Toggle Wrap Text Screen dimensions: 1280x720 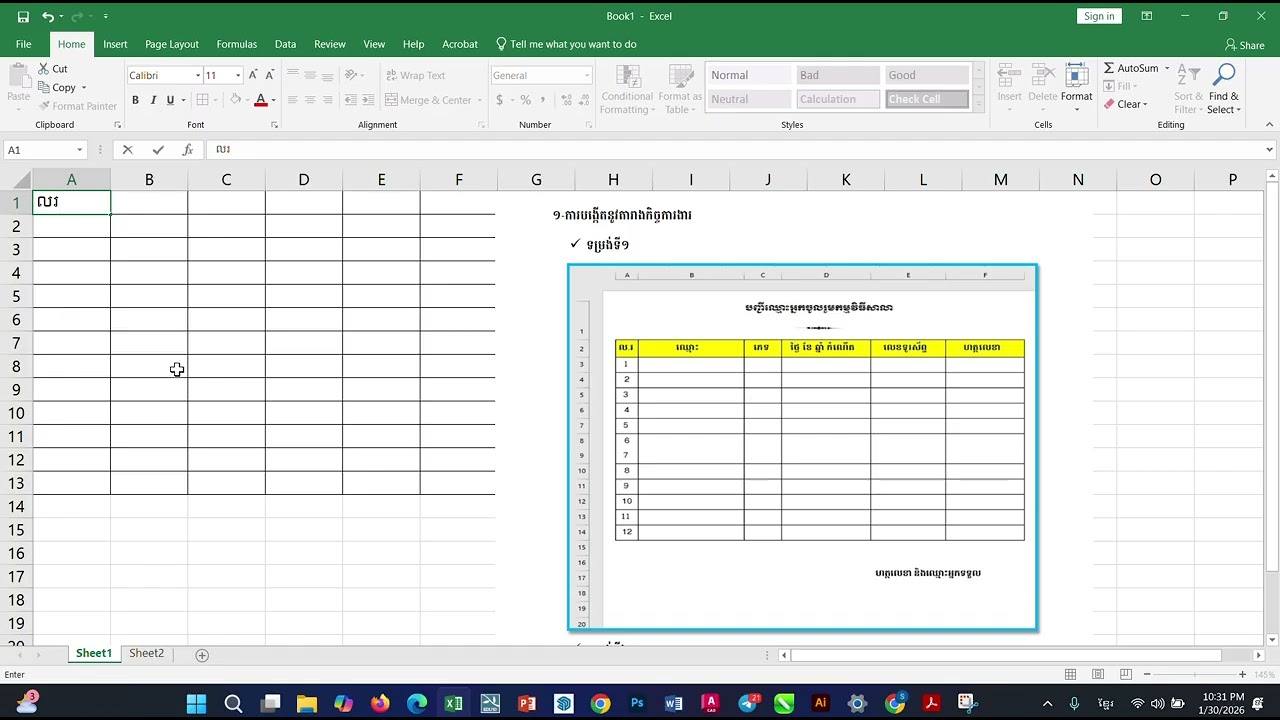coord(414,75)
